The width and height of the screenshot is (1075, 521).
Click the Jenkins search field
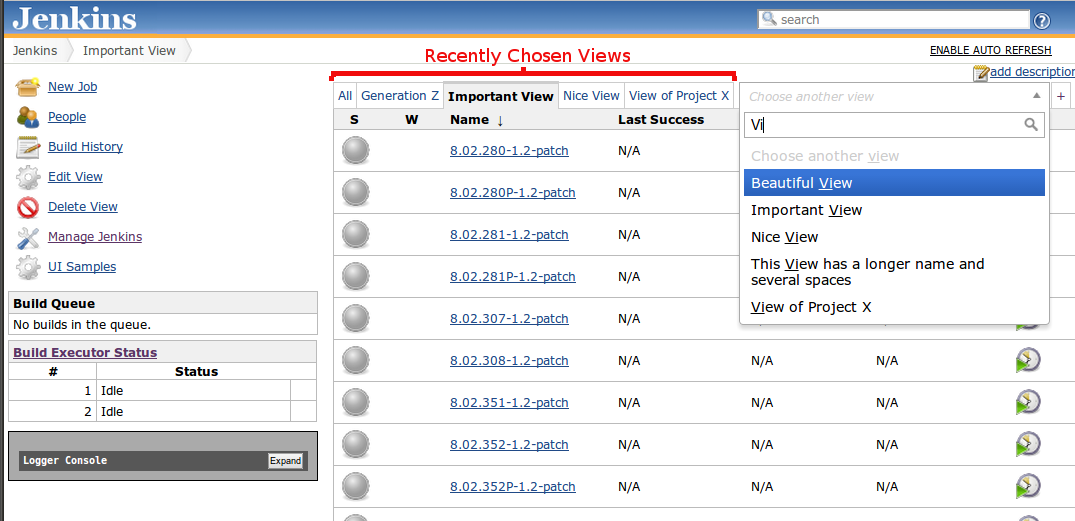click(893, 20)
